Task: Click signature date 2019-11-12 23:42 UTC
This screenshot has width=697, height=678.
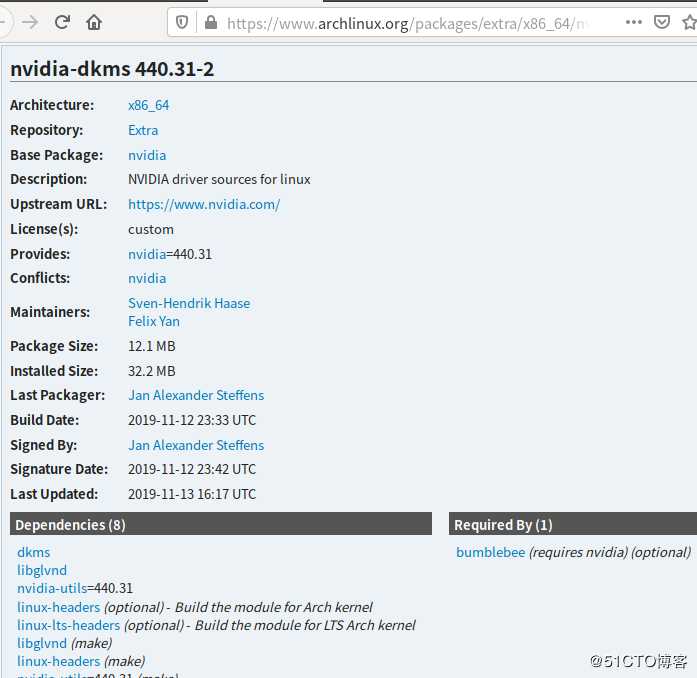Action: pyautogui.click(x=192, y=469)
